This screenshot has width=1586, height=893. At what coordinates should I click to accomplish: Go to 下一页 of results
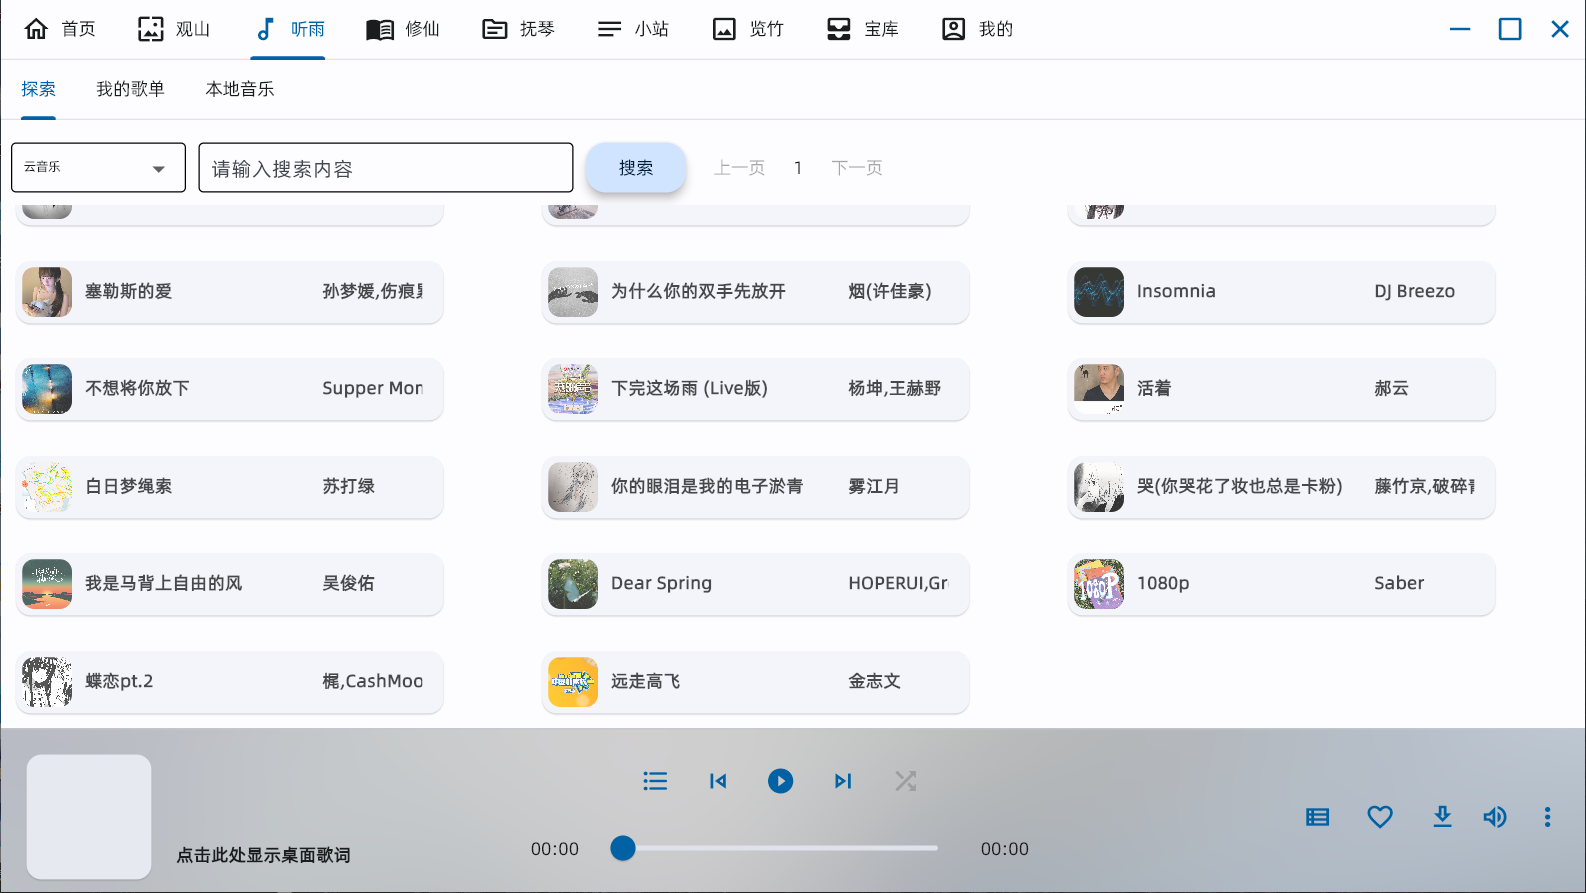coord(857,168)
